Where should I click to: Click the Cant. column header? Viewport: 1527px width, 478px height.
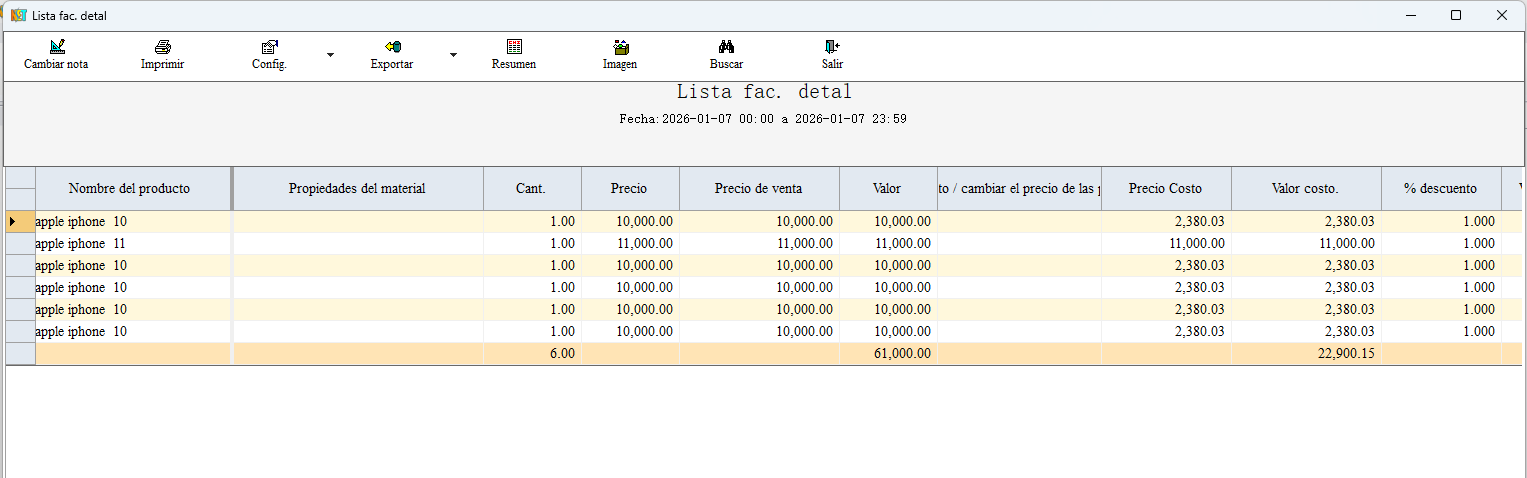pos(531,189)
